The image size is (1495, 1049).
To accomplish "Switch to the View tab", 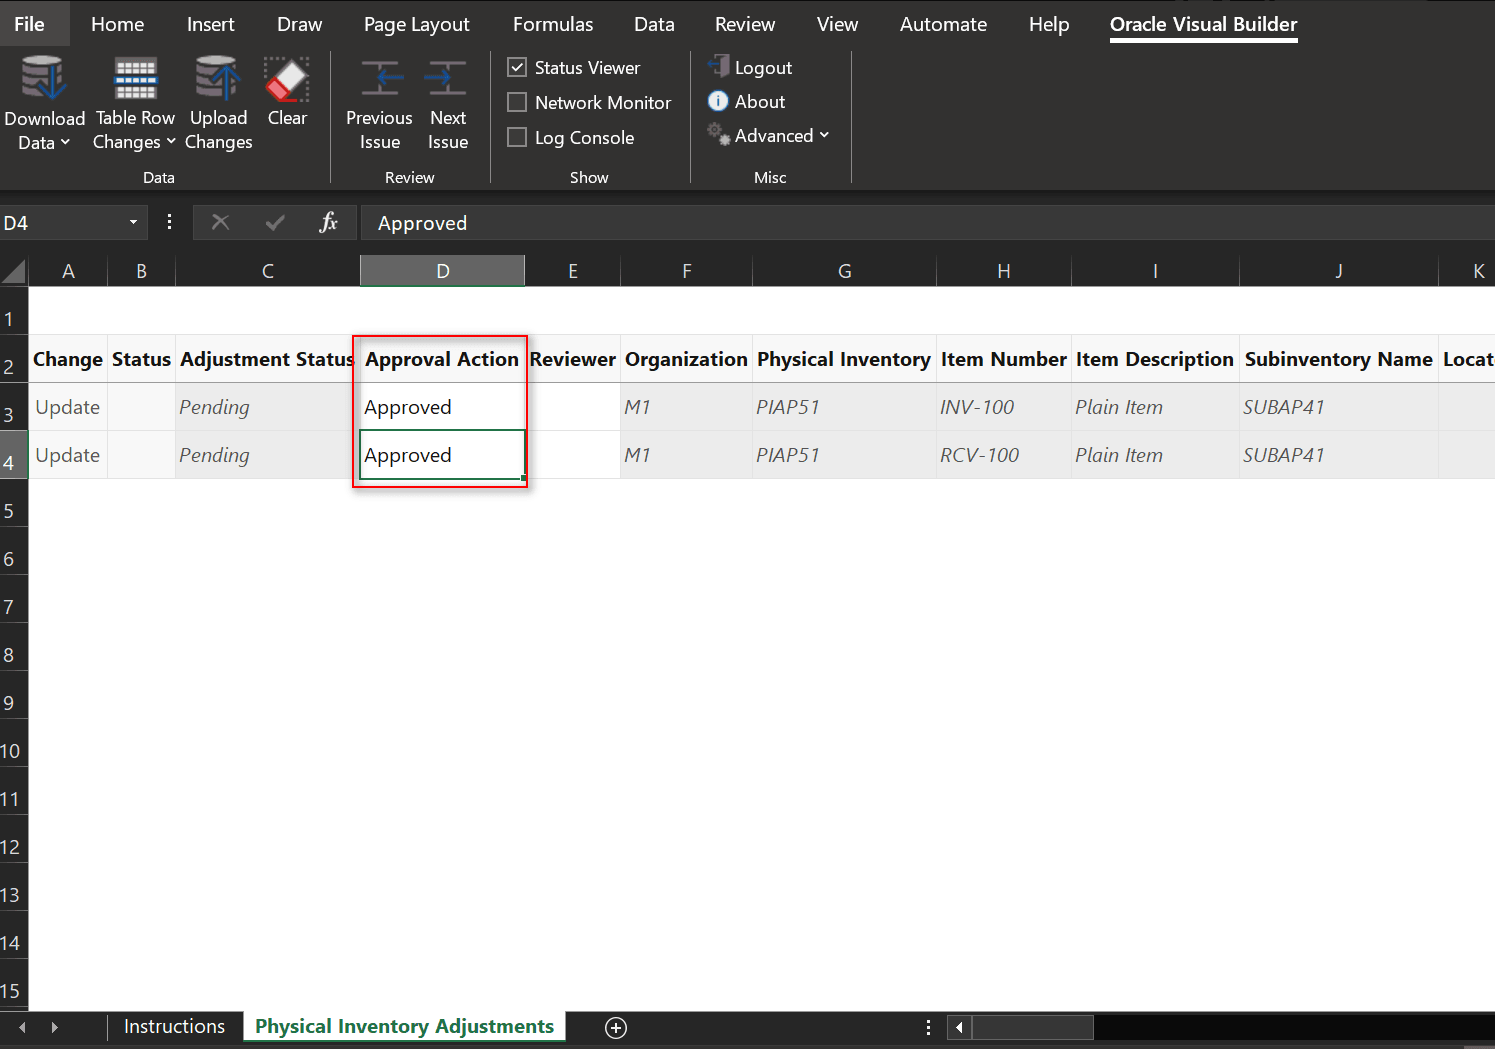I will [x=837, y=24].
